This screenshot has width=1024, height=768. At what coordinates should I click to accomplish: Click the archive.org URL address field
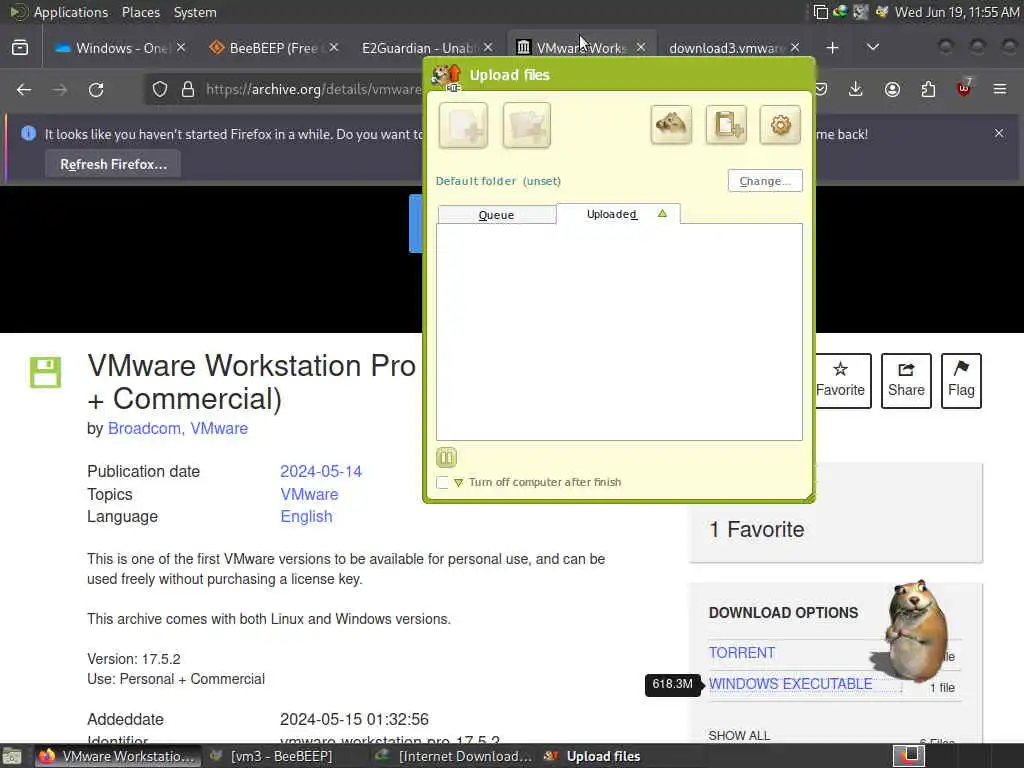[313, 89]
